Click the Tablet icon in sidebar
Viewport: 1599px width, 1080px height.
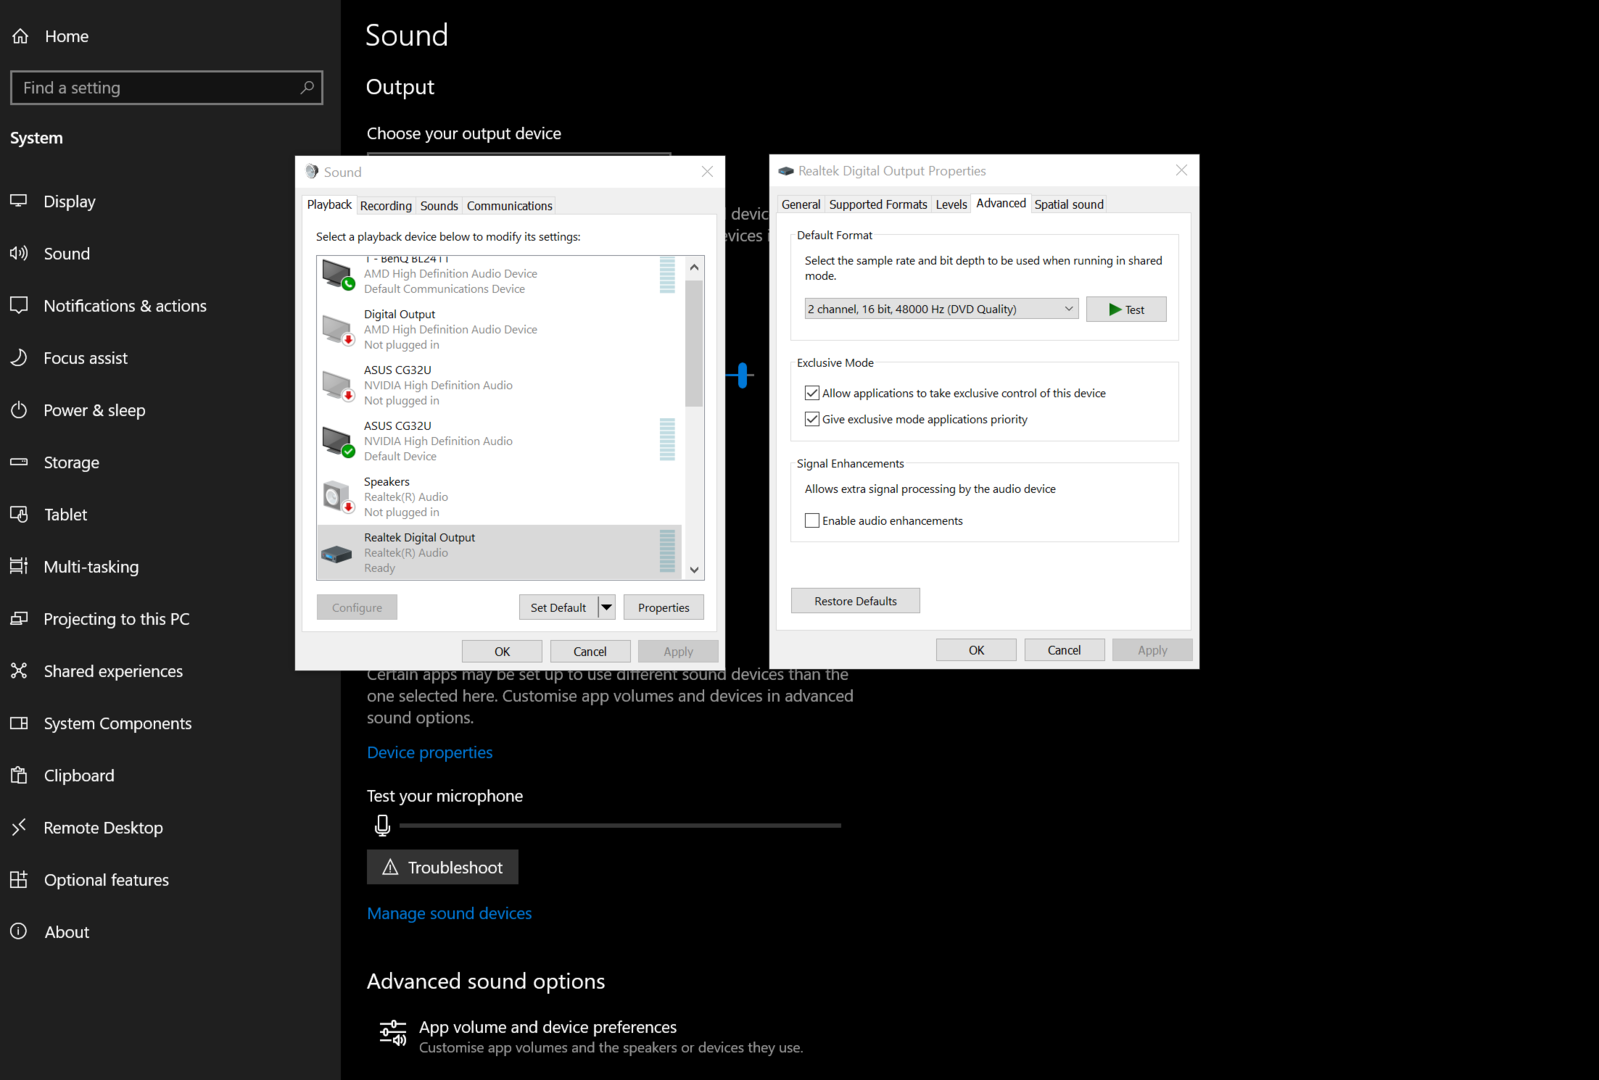tap(19, 514)
